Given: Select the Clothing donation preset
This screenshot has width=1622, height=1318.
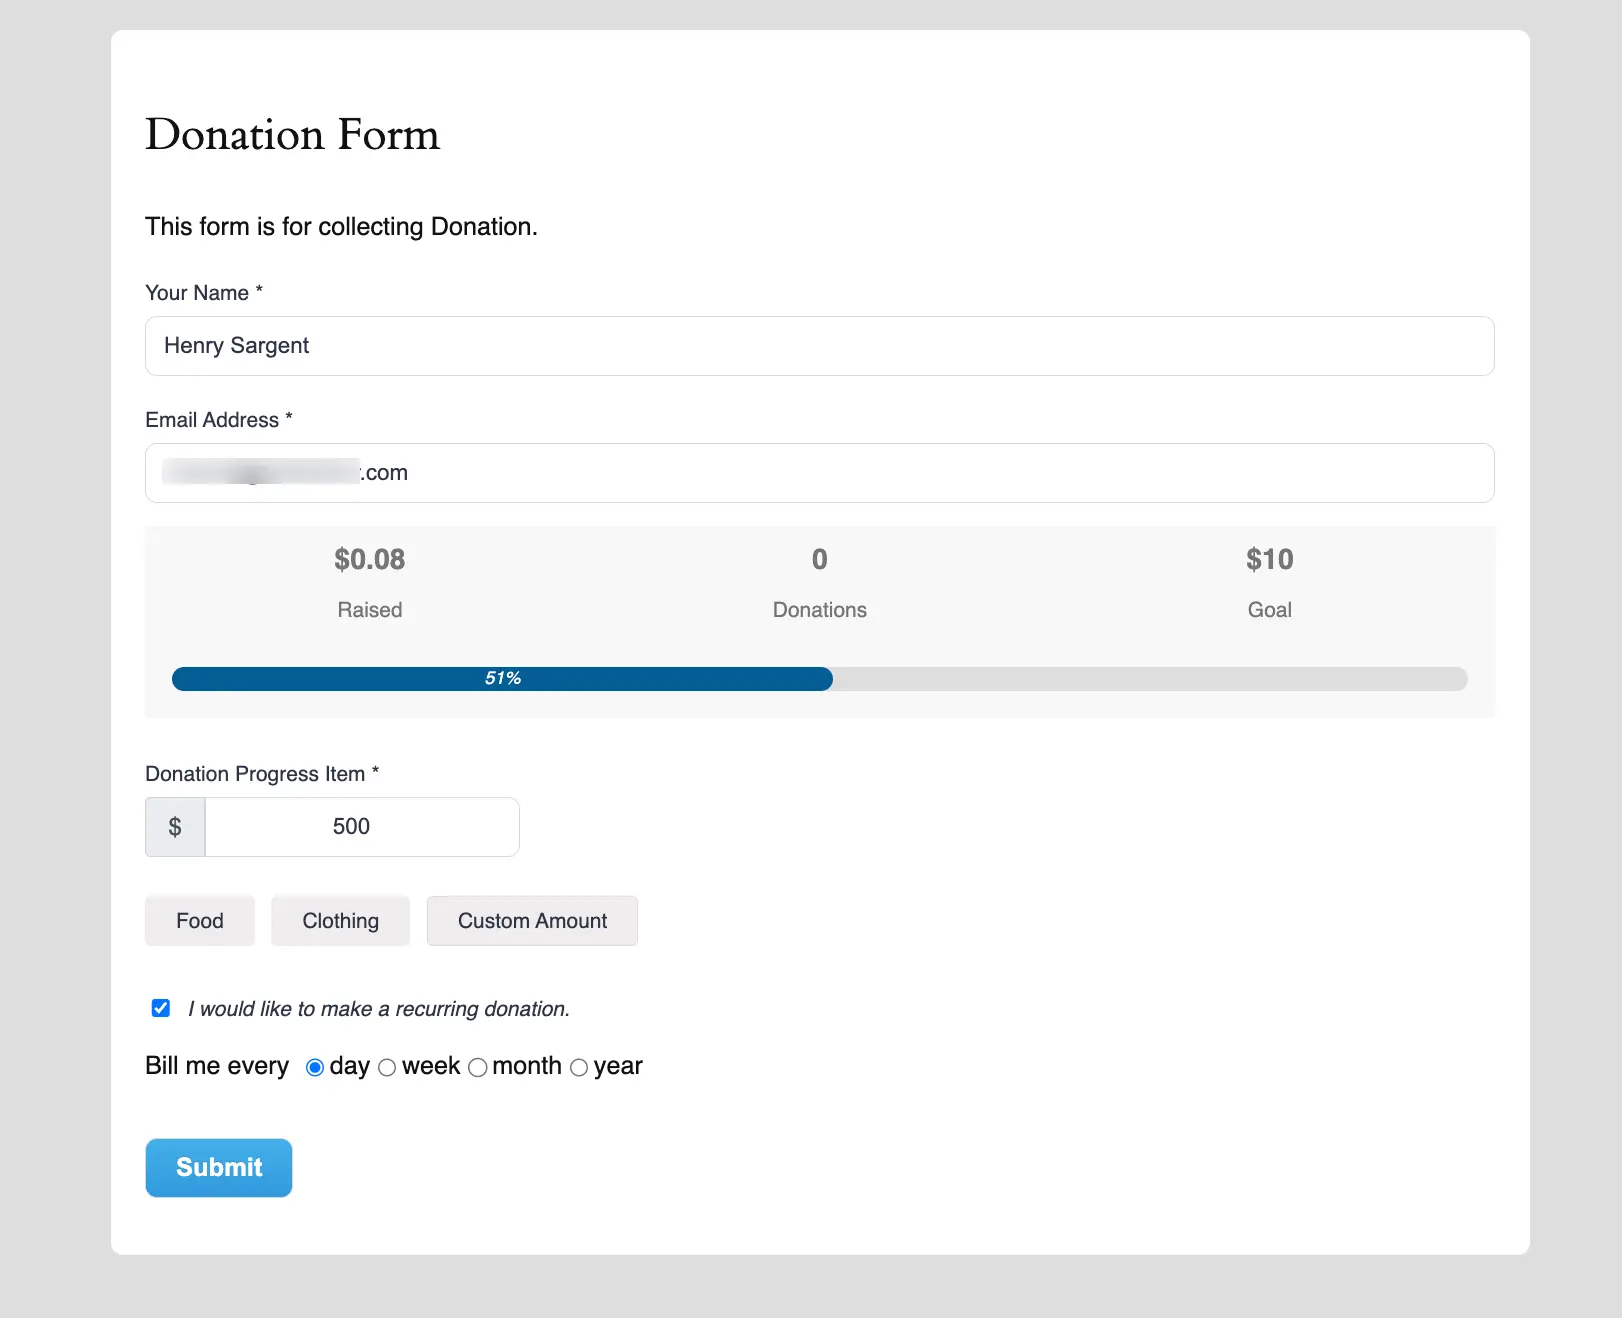Looking at the screenshot, I should [340, 920].
